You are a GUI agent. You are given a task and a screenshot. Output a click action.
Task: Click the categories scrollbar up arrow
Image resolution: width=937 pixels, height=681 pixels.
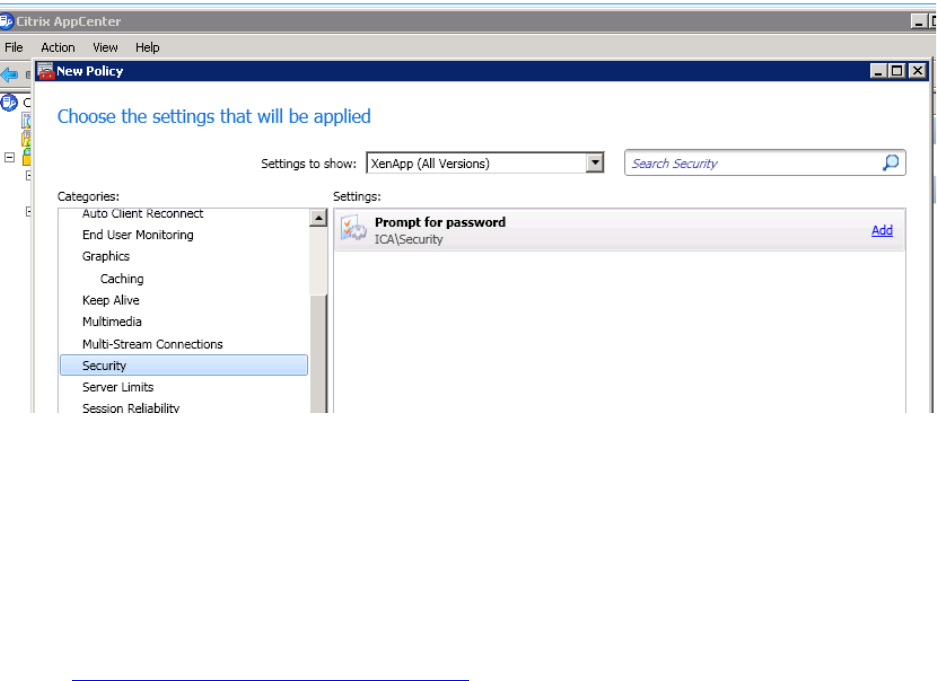pyautogui.click(x=319, y=218)
